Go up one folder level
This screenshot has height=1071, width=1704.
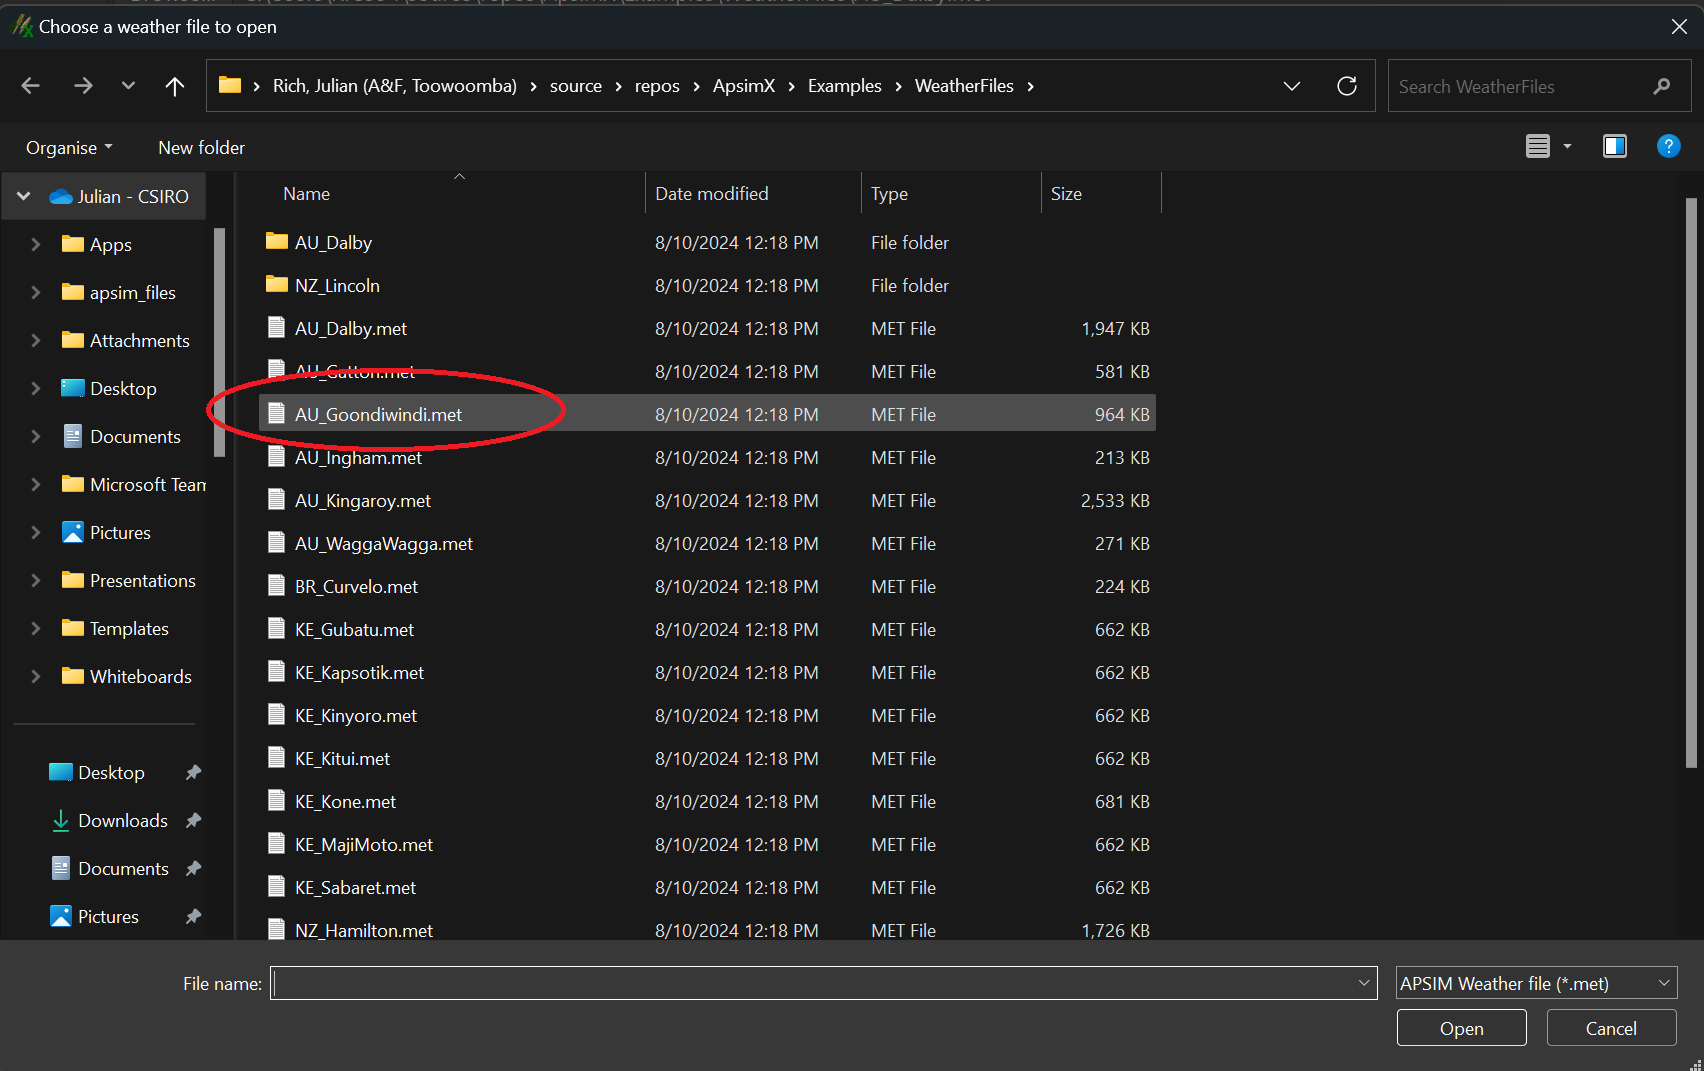175,86
